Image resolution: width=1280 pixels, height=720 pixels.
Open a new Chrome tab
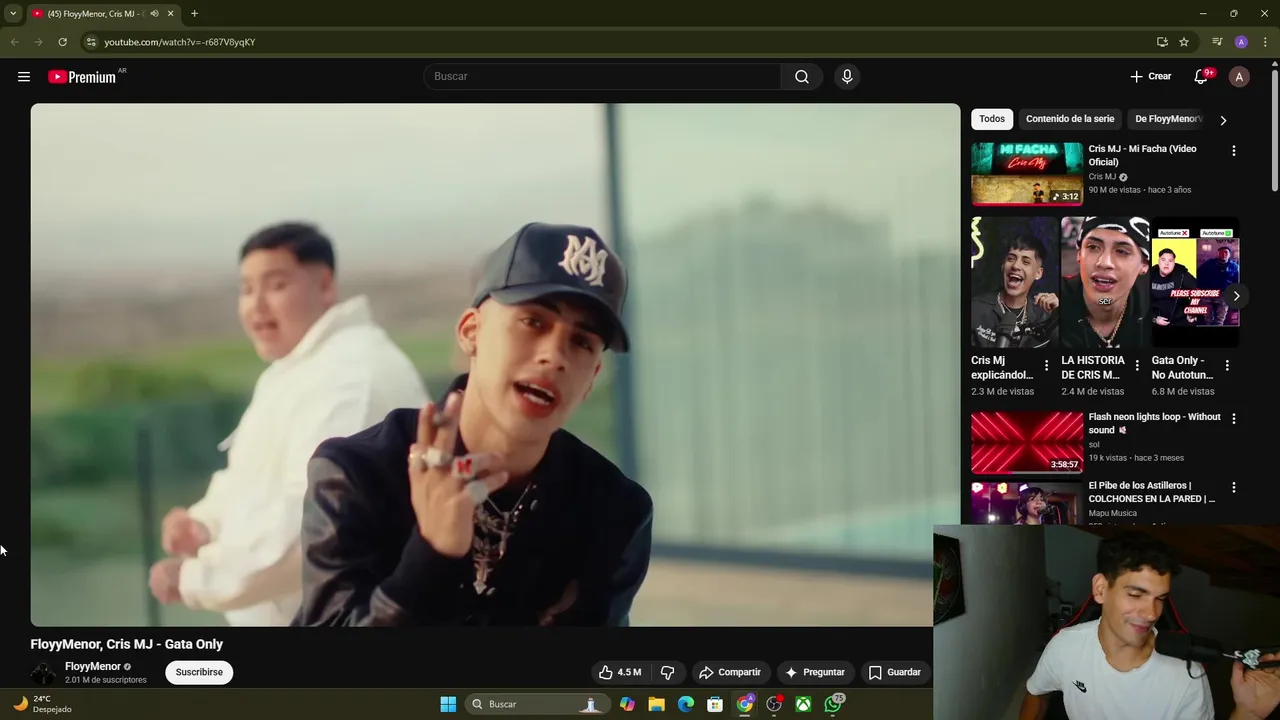pyautogui.click(x=194, y=14)
